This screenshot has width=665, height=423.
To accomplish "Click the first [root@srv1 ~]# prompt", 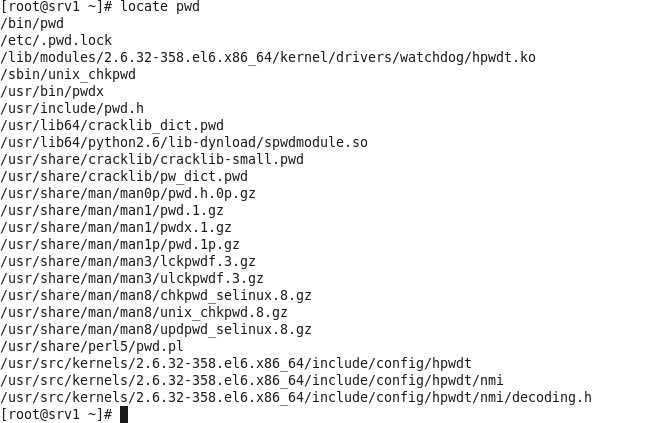I will (x=55, y=6).
